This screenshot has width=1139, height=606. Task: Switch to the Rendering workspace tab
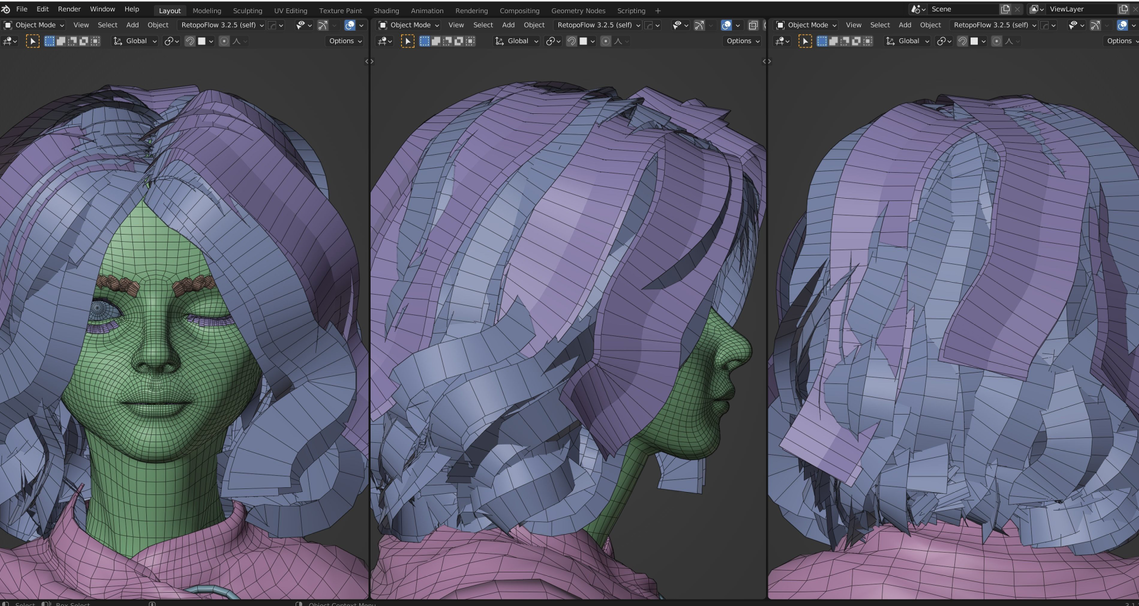[471, 11]
